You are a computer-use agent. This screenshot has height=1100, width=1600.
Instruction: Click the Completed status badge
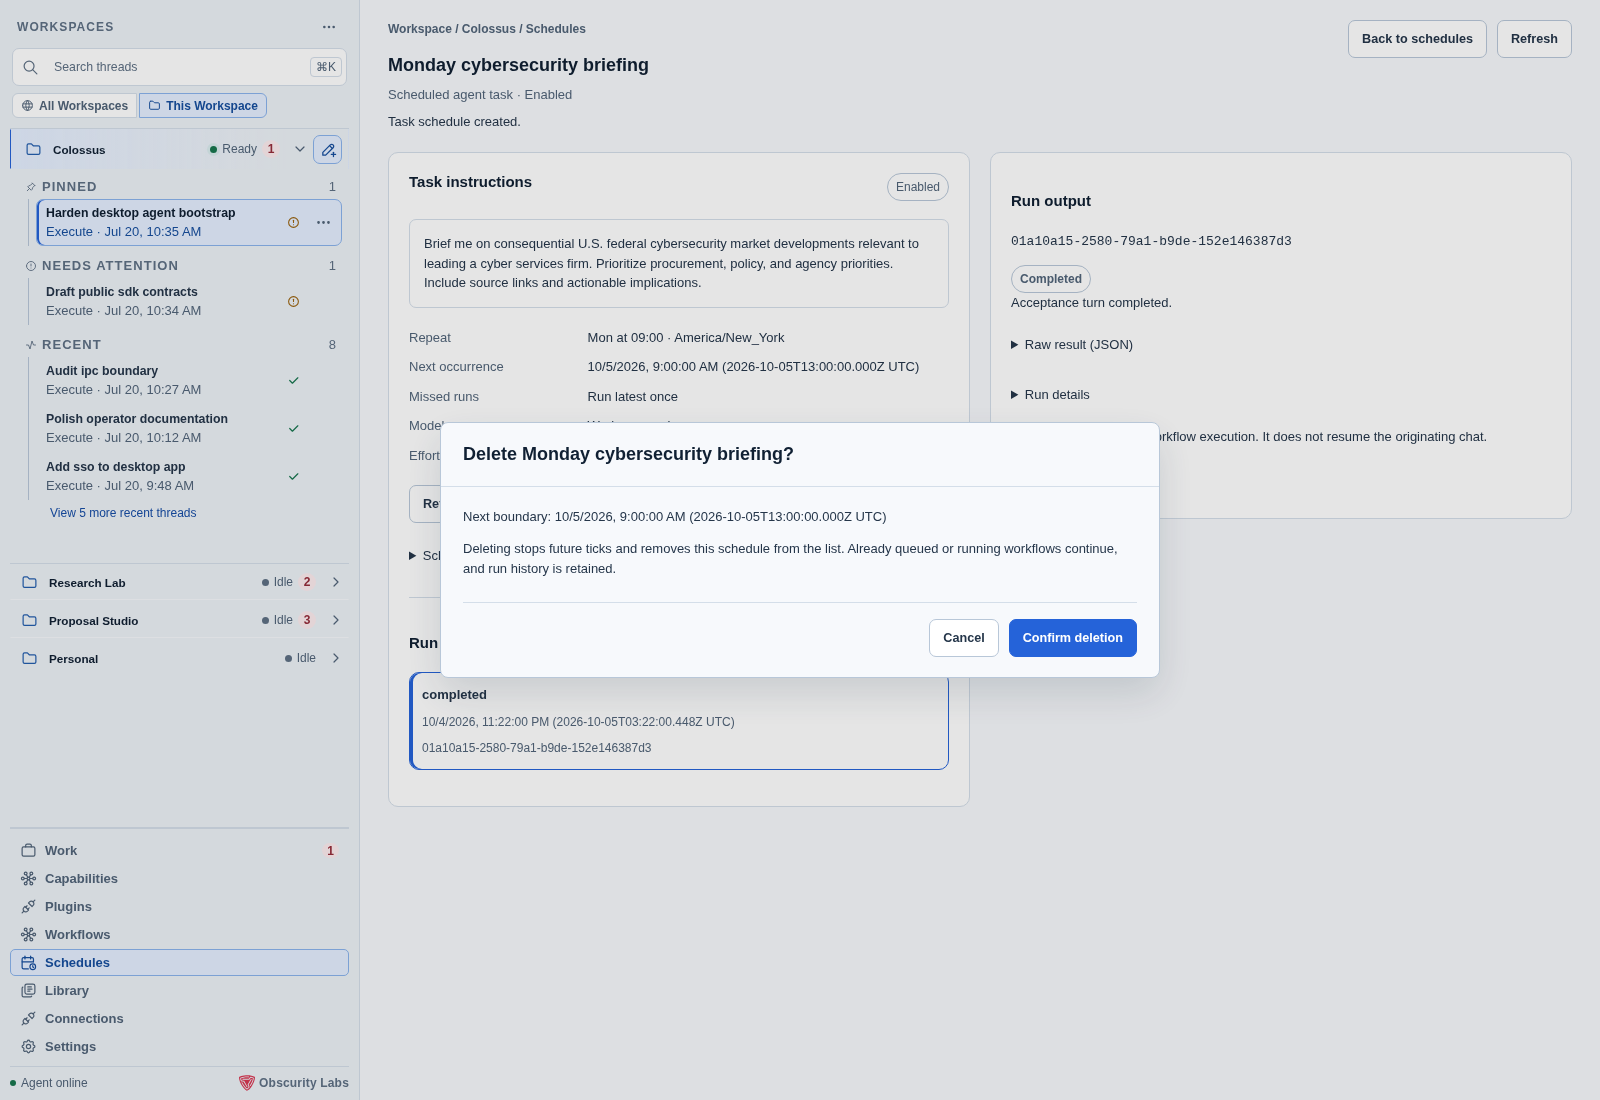[1050, 279]
